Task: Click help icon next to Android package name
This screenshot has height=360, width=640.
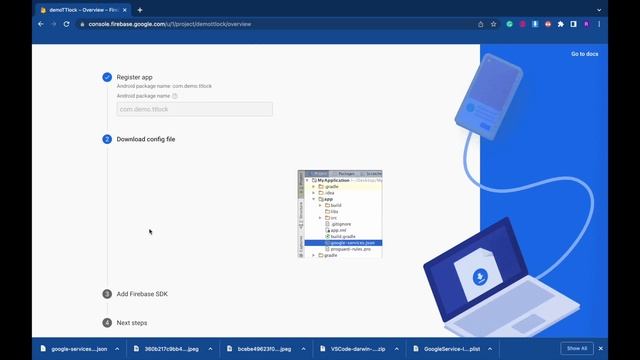Action: pos(175,96)
